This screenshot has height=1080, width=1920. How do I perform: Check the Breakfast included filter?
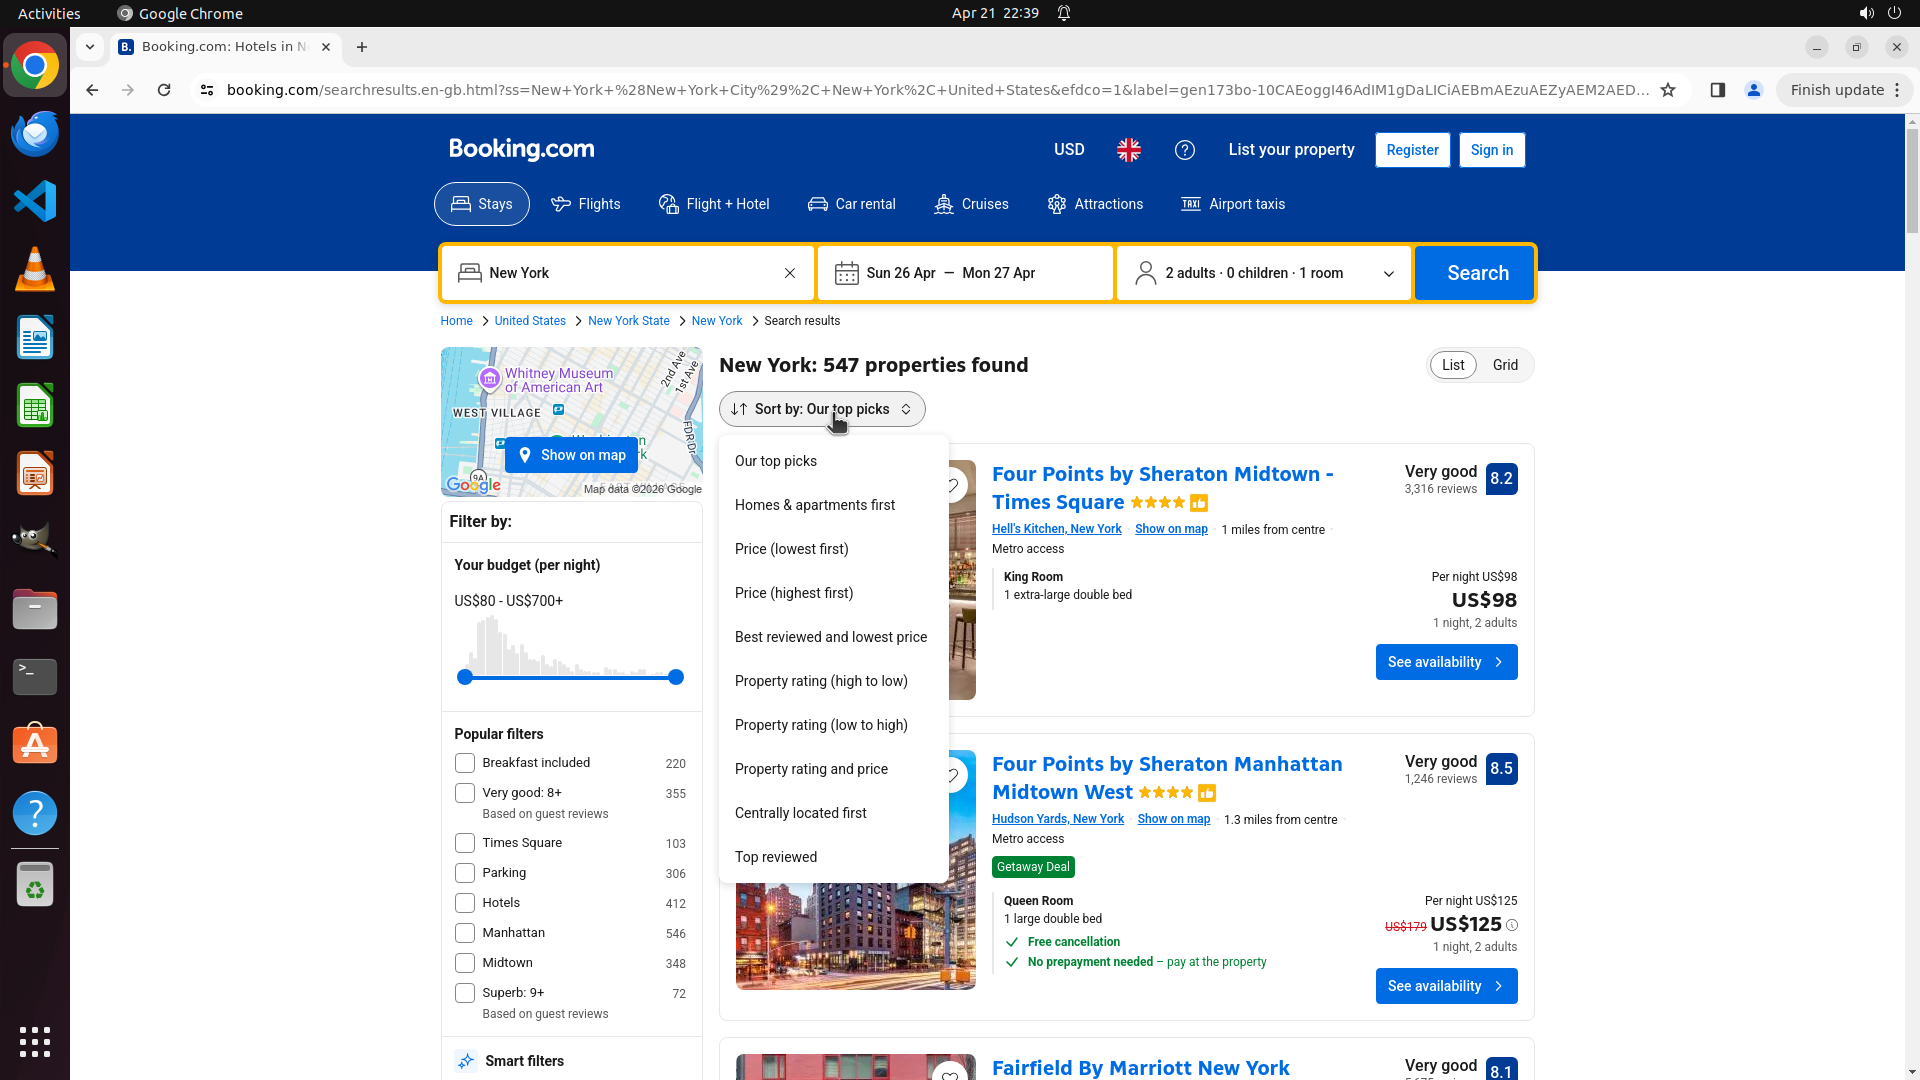point(465,763)
